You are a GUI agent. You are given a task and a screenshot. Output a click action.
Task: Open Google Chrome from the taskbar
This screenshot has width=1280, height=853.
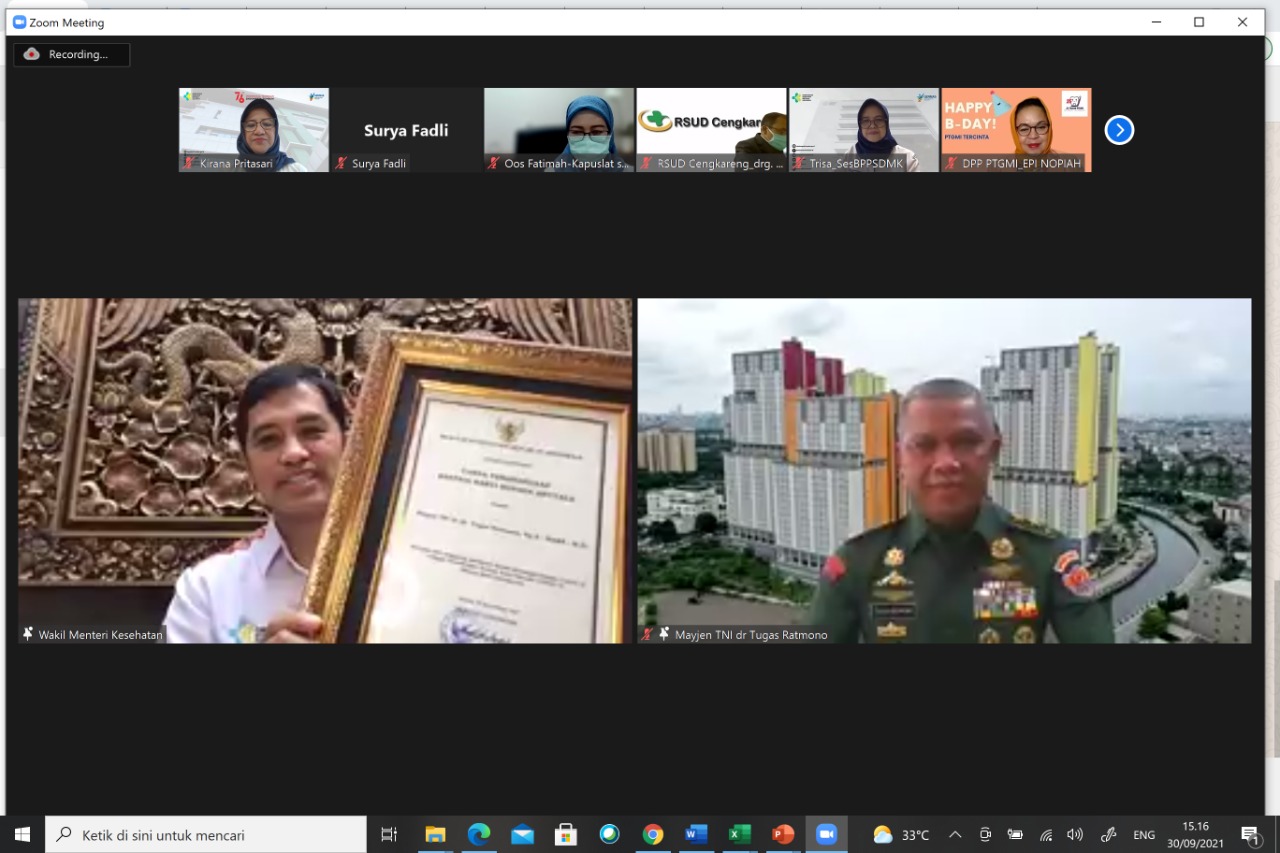point(653,834)
